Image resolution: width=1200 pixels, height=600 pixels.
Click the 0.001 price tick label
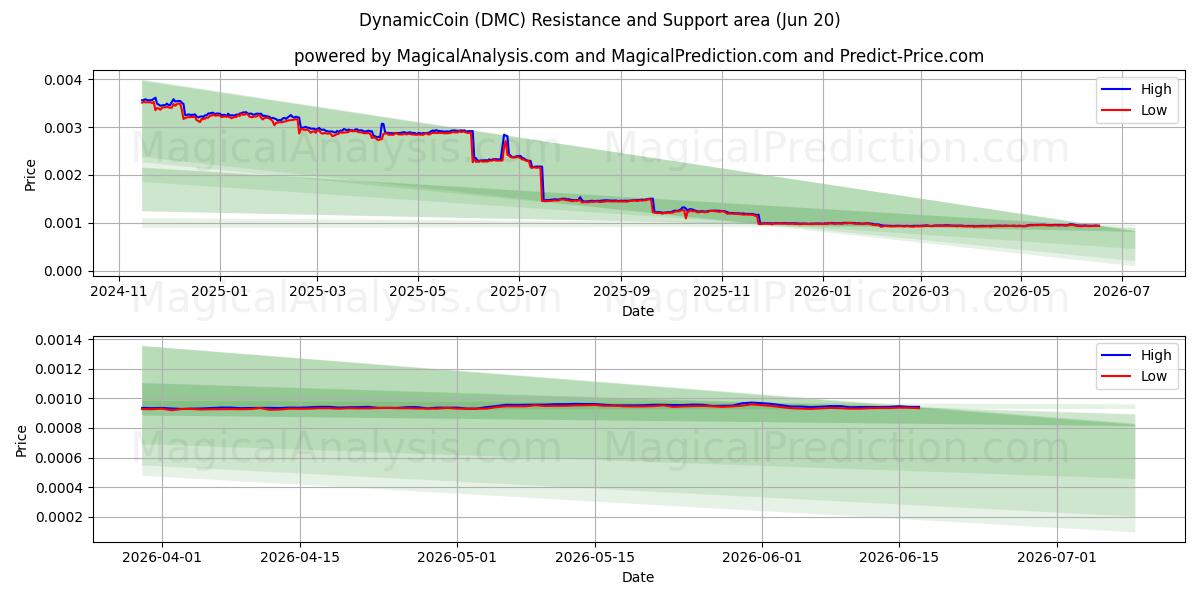(66, 223)
